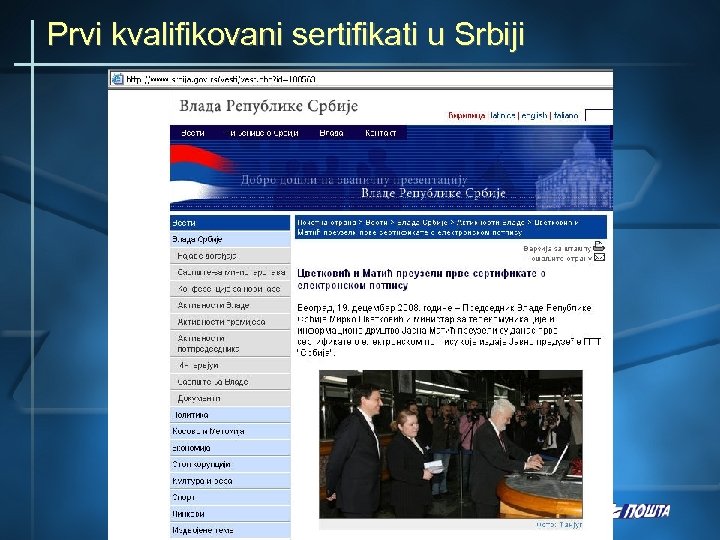This screenshot has width=720, height=540.
Task: Click the Пошта logo on the slide
Action: point(641,511)
